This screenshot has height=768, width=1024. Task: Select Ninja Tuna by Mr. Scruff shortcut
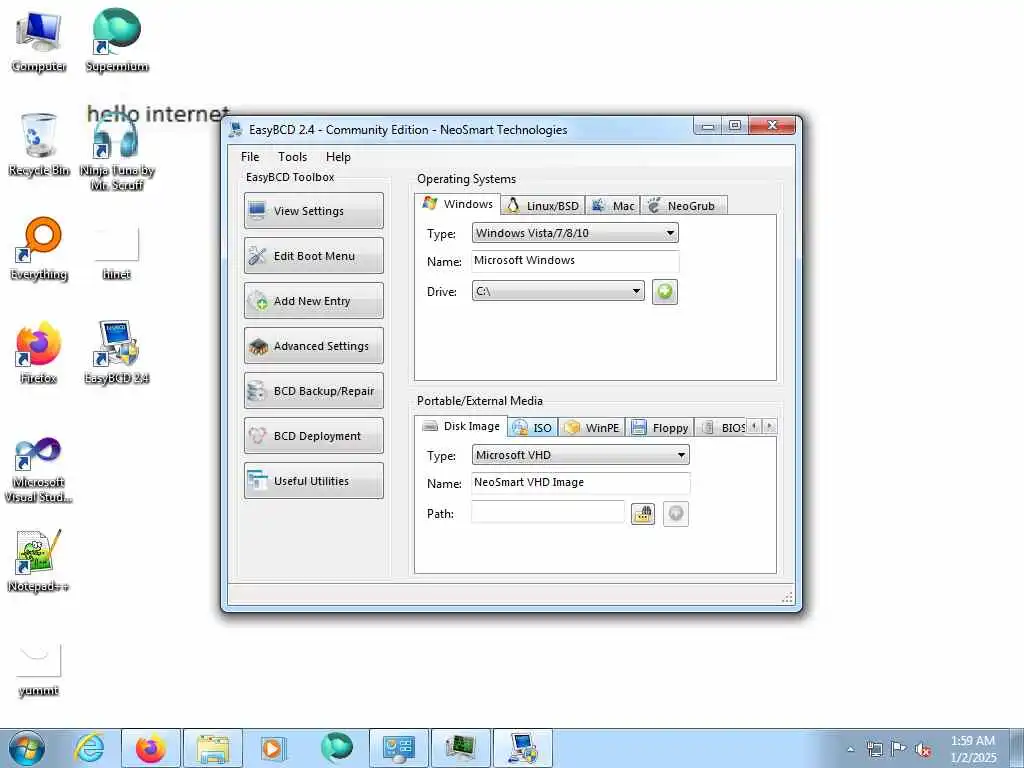(117, 153)
